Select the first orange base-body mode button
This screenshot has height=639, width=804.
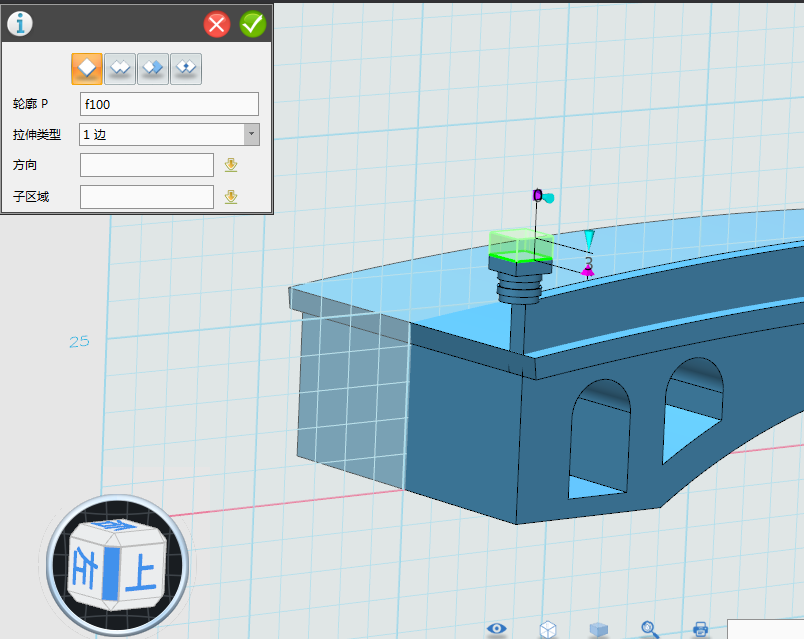[87, 68]
